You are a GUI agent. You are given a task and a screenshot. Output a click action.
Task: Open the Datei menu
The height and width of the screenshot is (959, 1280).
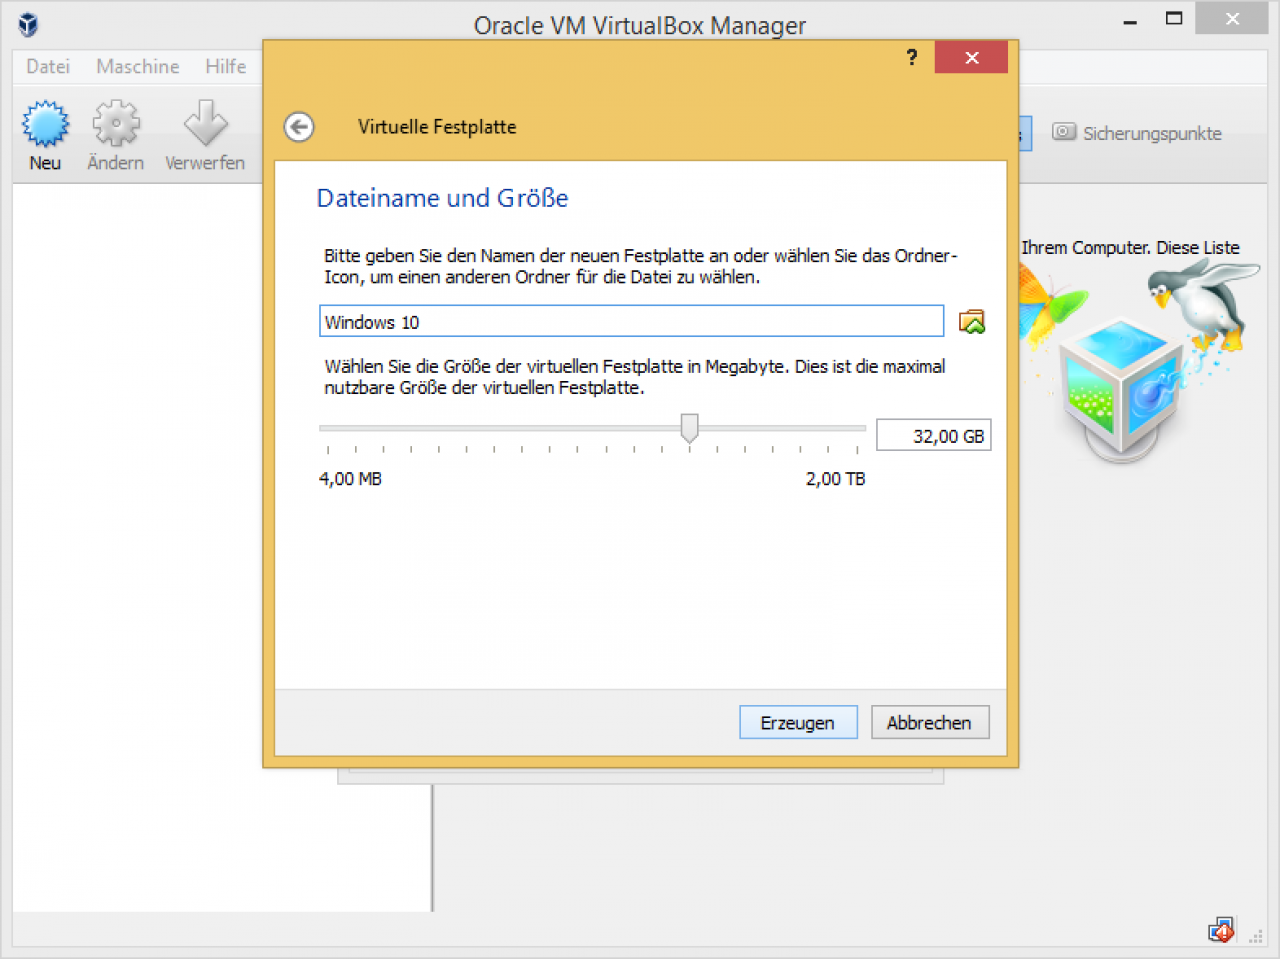[x=48, y=66]
